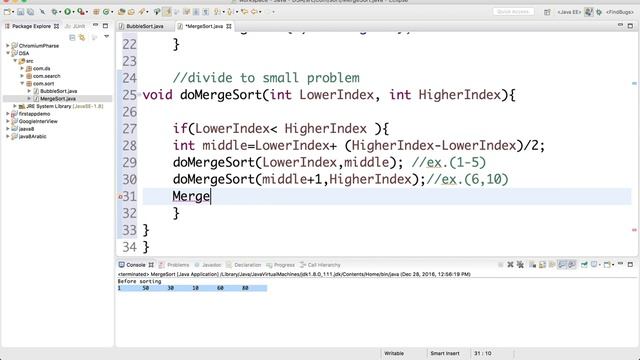640x360 pixels.
Task: Click the Search toolbar icon
Action: (141, 12)
